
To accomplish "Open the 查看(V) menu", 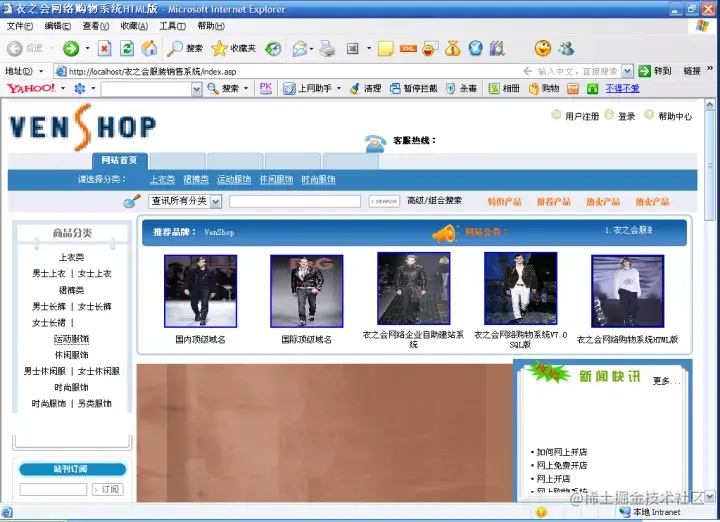I will 96,26.
